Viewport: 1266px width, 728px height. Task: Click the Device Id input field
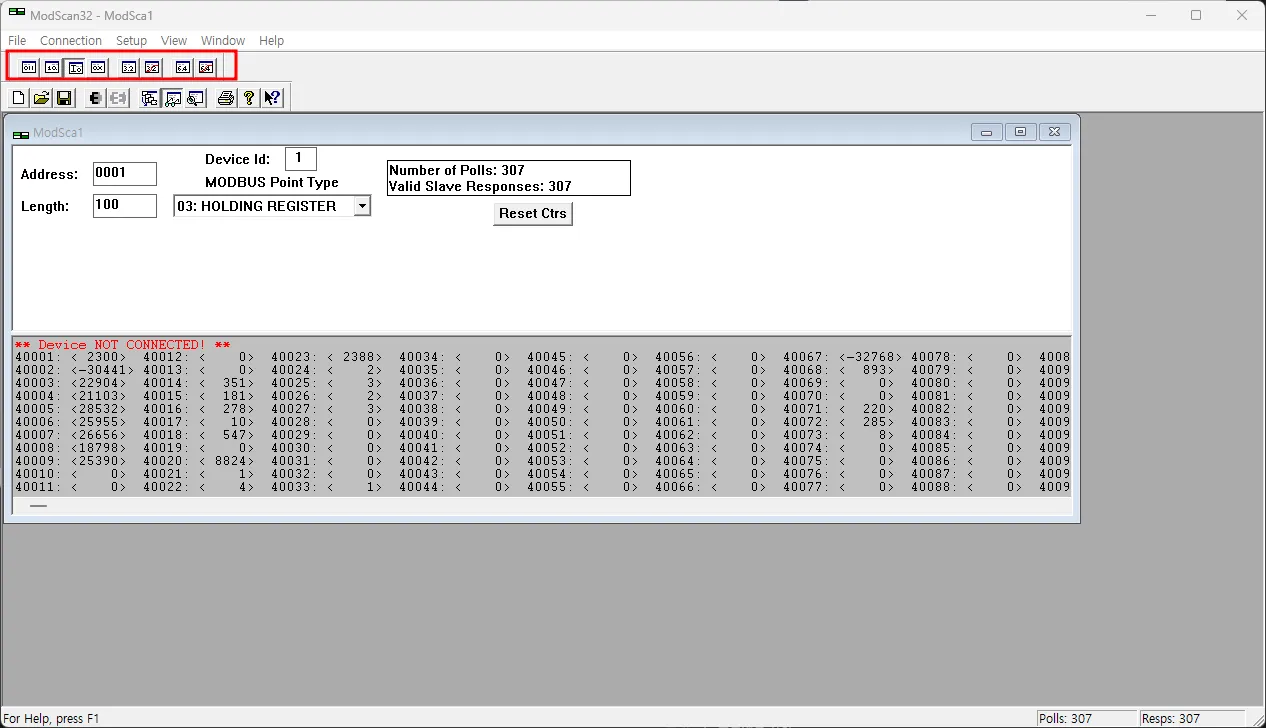coord(301,158)
